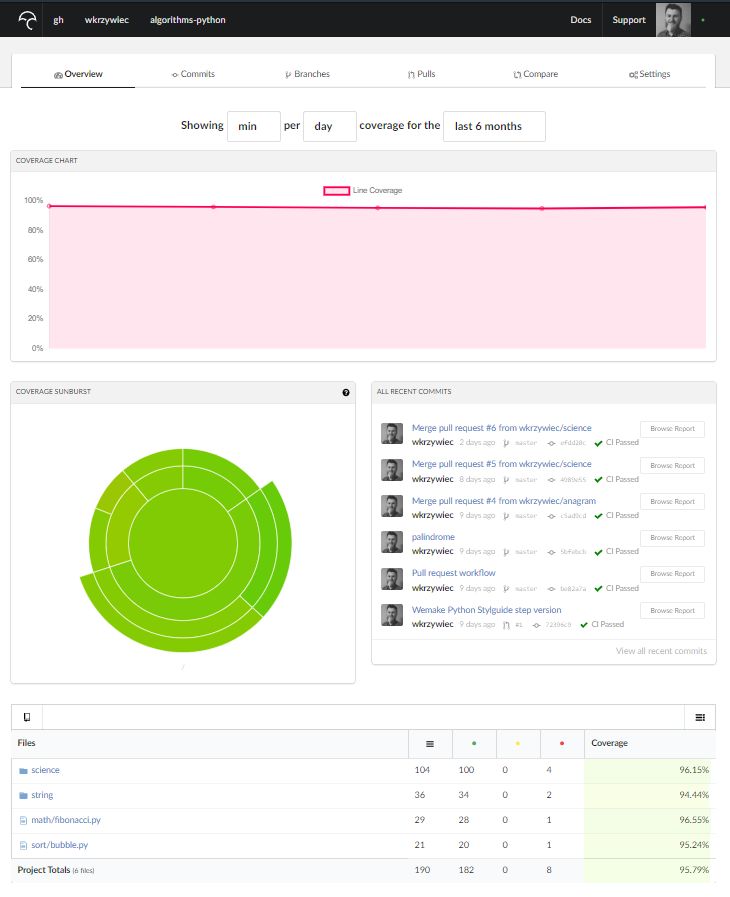Switch to file tree view icon

[x=27, y=717]
